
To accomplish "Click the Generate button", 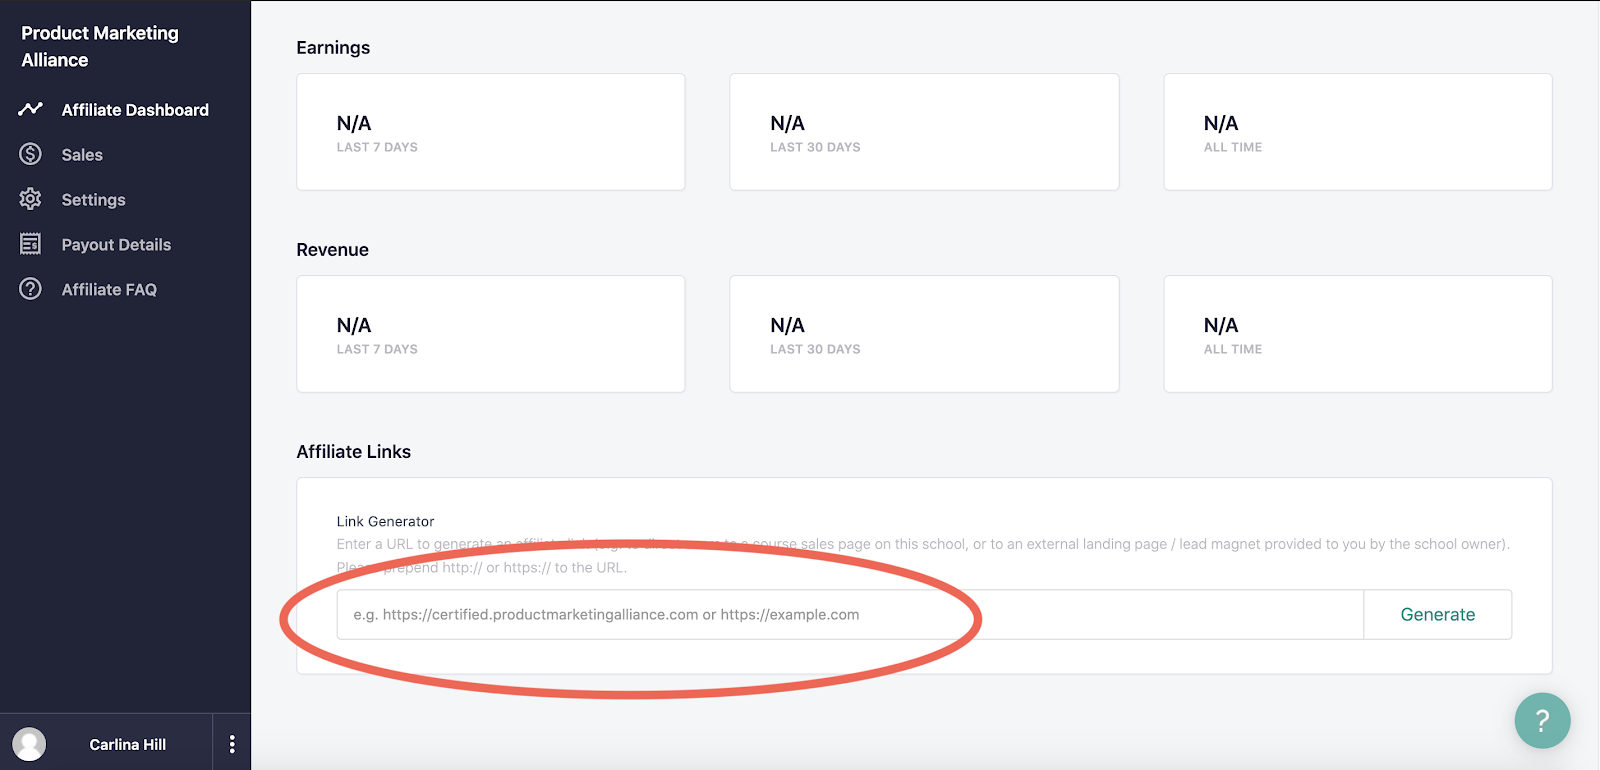I will point(1438,615).
